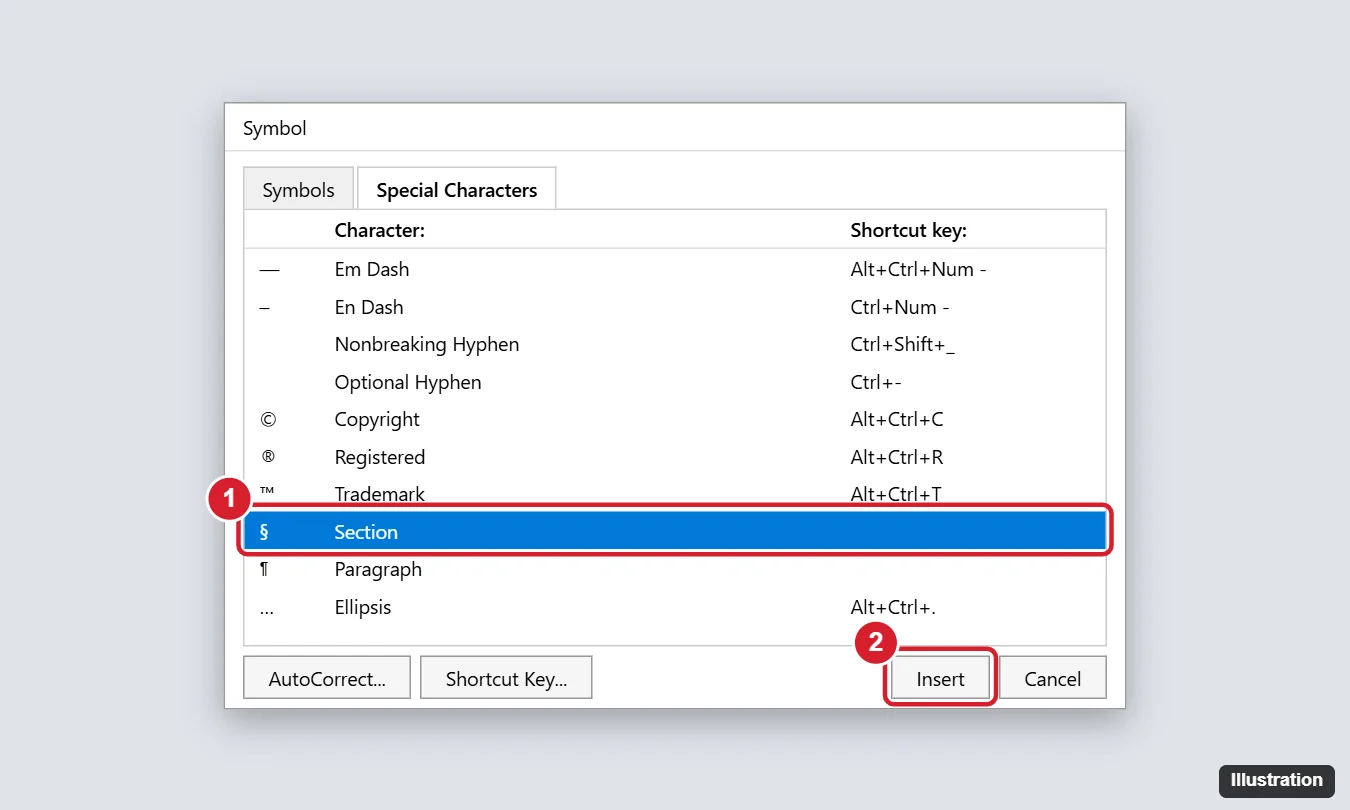Select the Em Dash row
1350x810 pixels.
pos(675,270)
